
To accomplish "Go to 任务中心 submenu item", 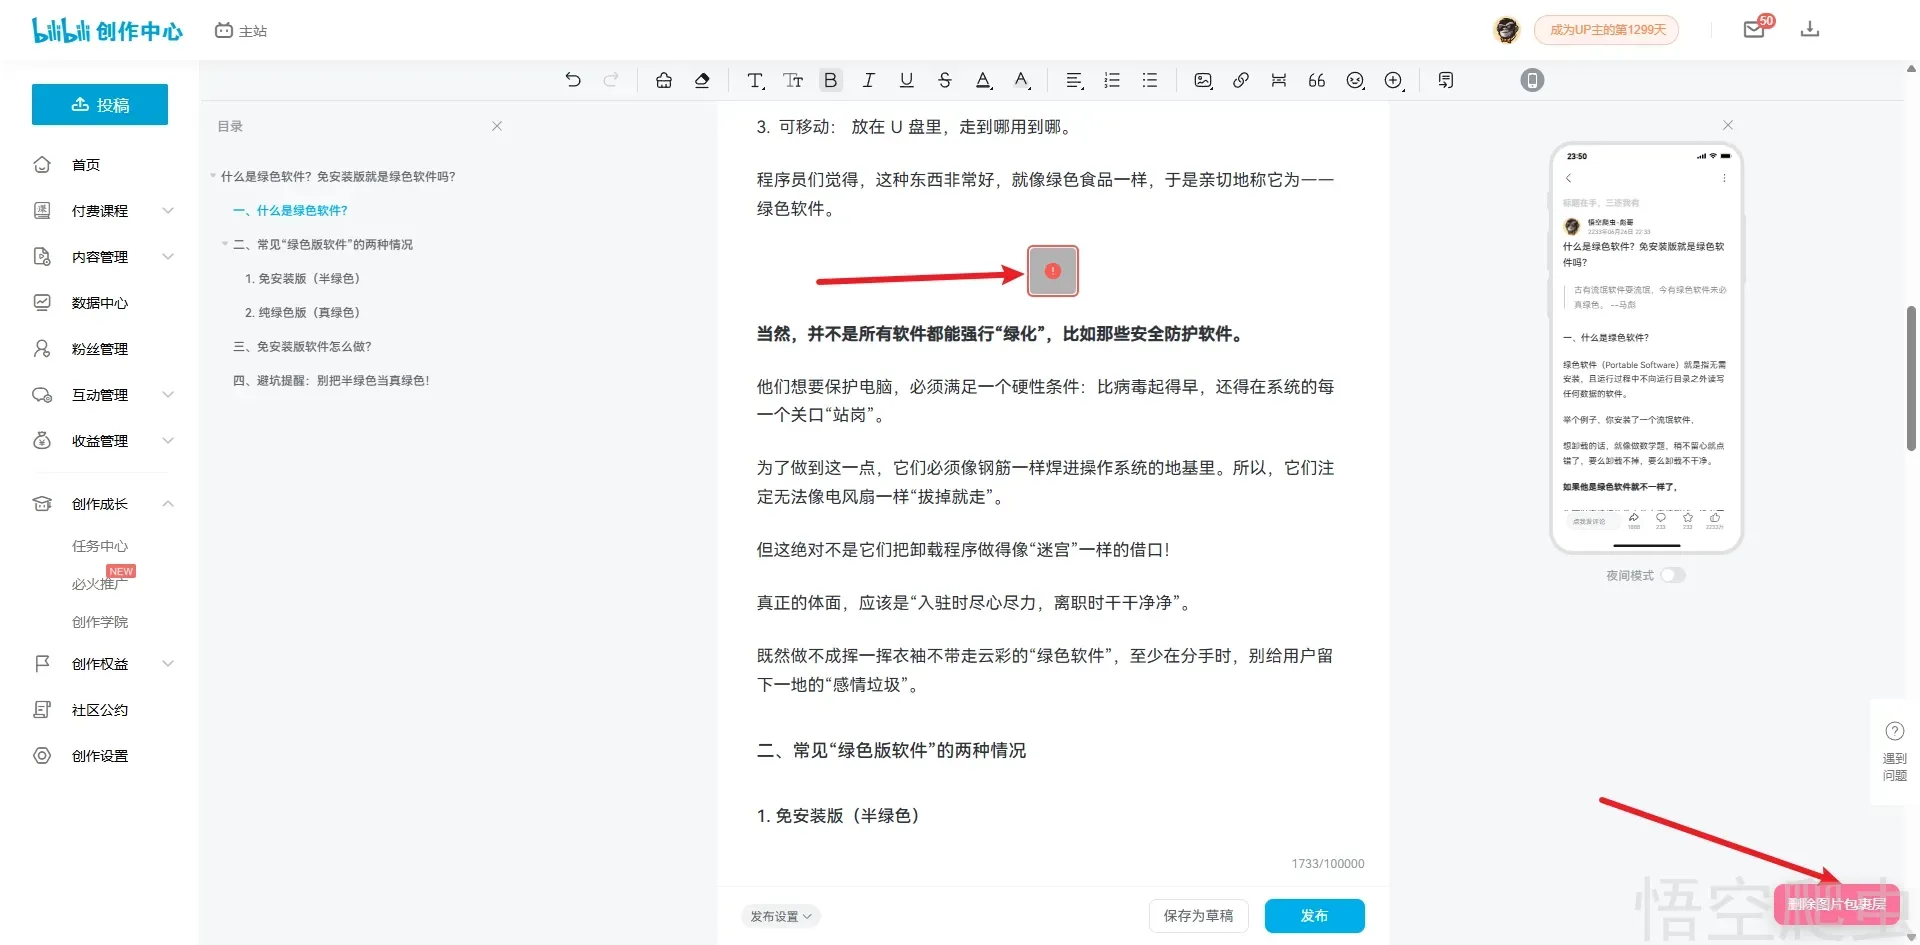I will (x=100, y=546).
